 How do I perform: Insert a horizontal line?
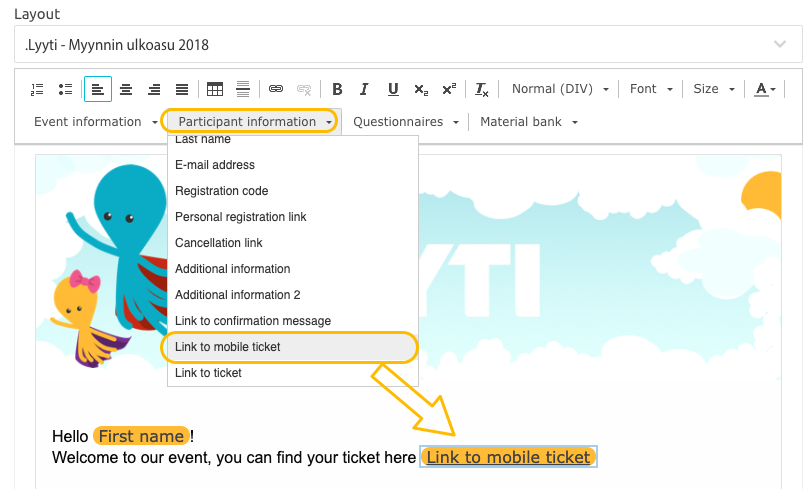tap(242, 89)
